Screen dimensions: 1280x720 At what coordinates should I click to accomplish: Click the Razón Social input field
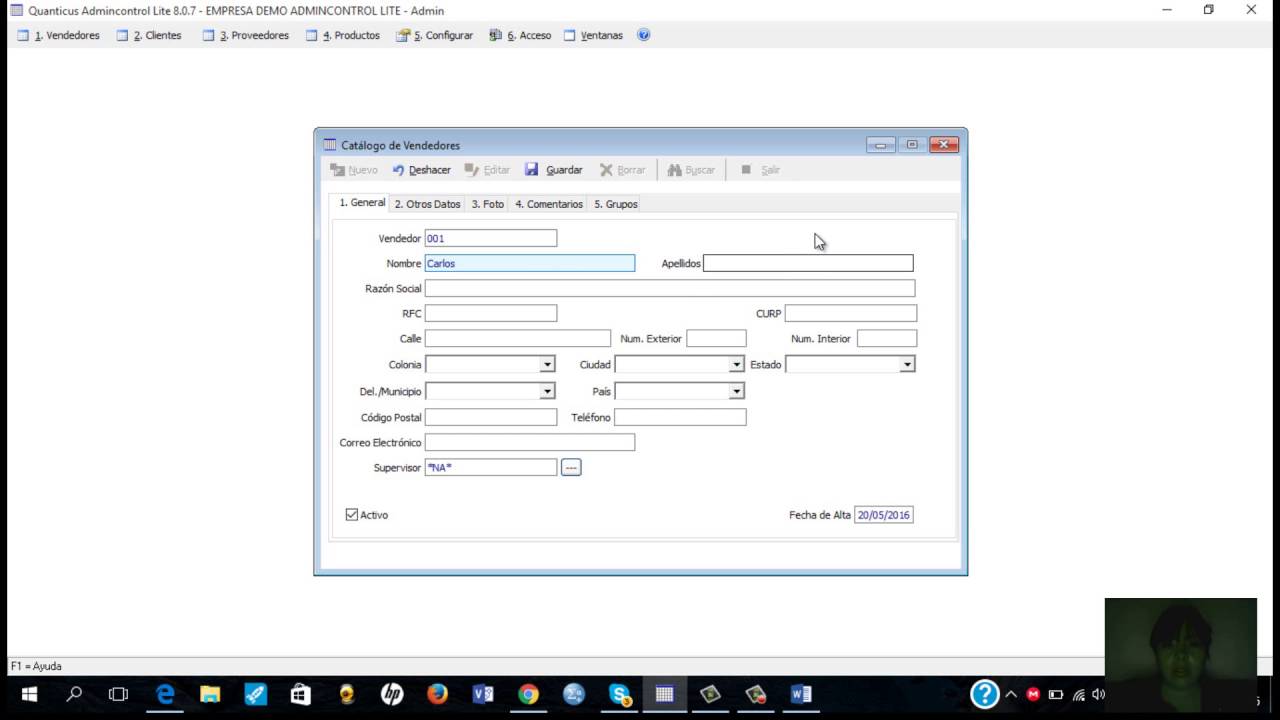click(670, 288)
